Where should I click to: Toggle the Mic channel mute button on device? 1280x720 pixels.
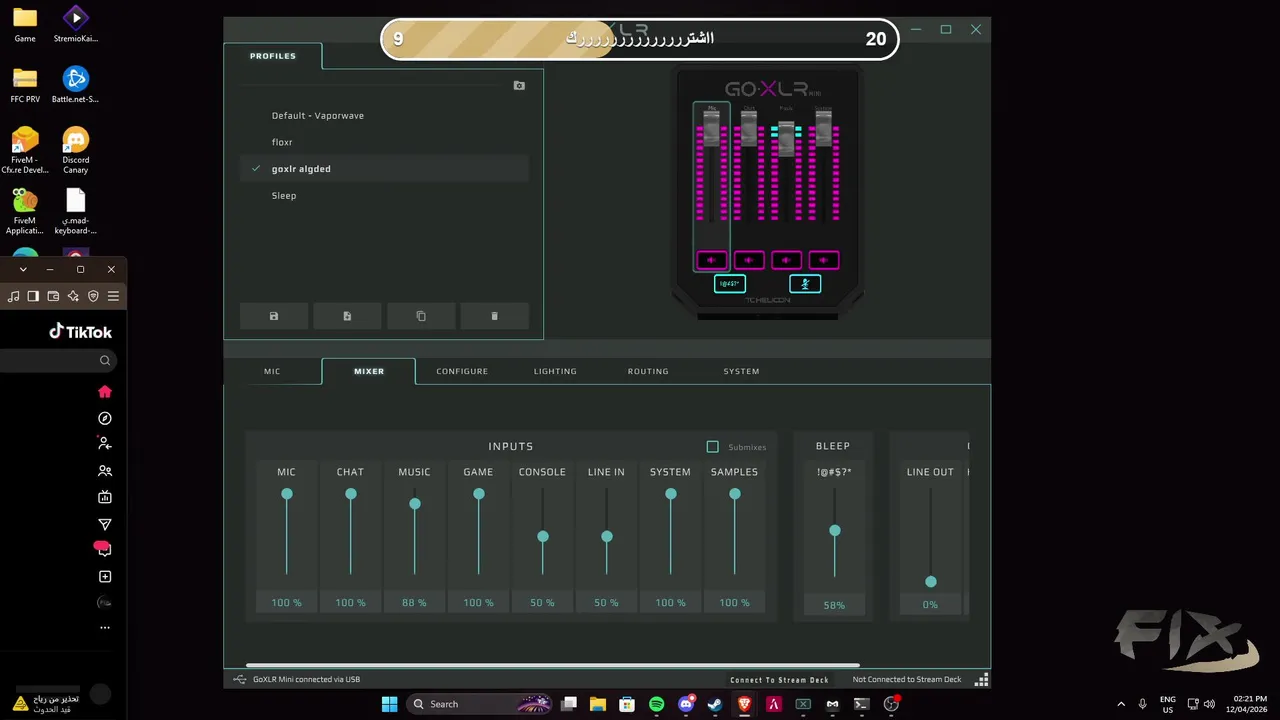712,260
